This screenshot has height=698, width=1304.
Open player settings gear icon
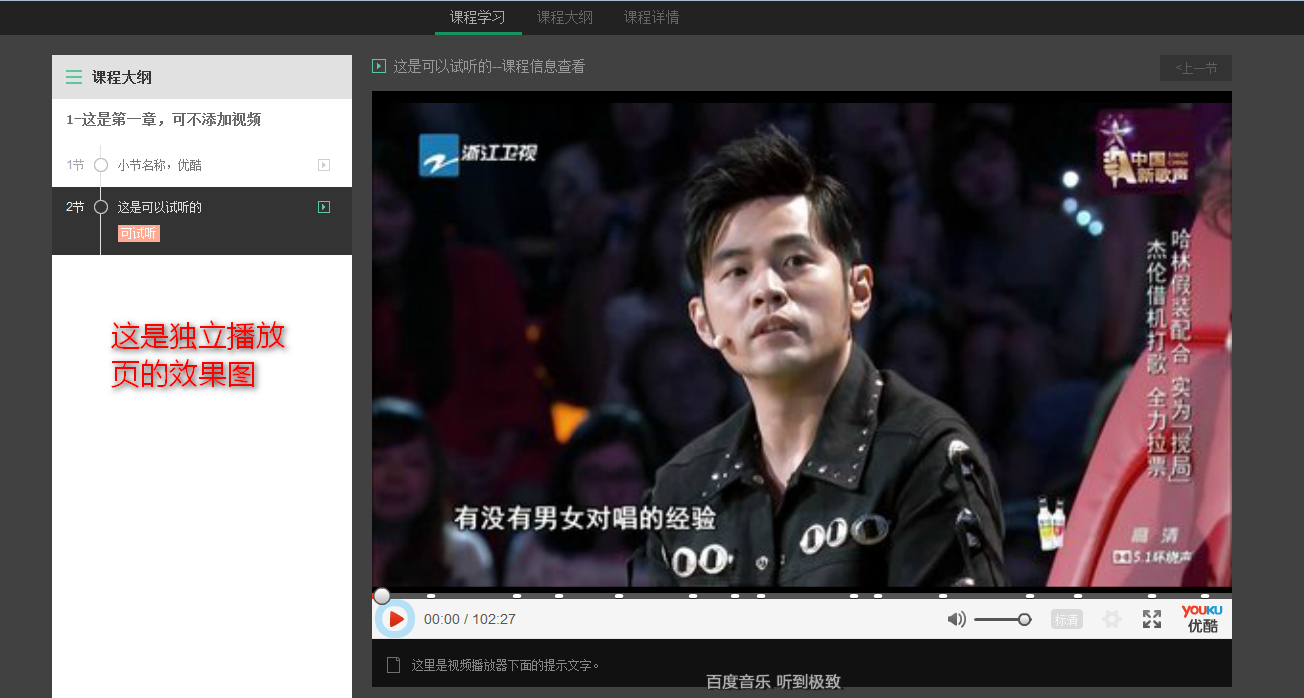(1112, 620)
